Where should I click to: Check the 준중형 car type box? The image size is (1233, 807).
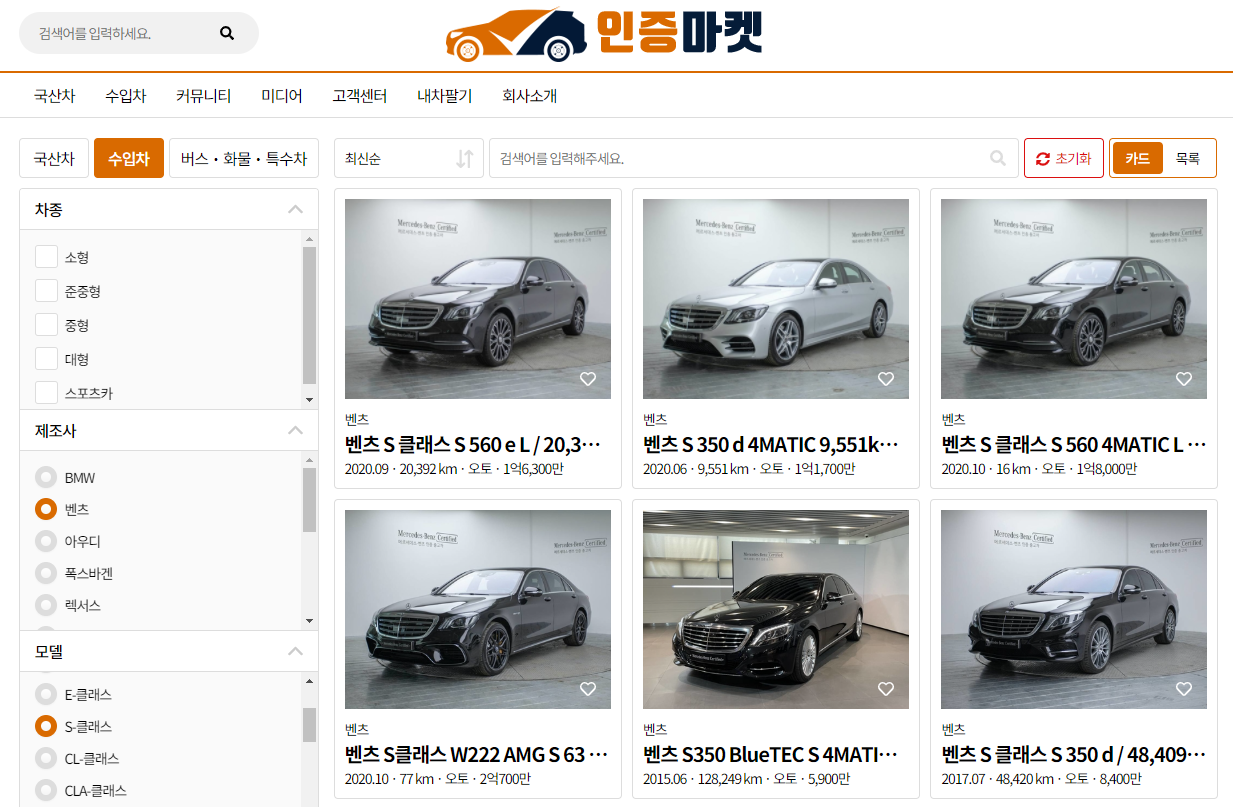click(46, 291)
